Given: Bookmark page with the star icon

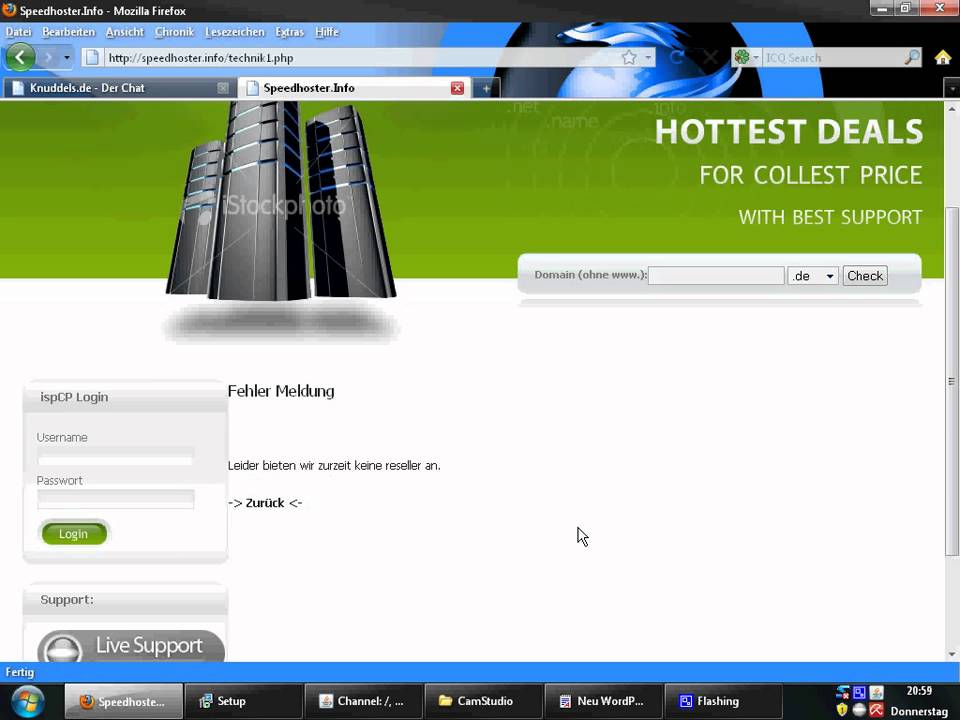Looking at the screenshot, I should click(629, 58).
